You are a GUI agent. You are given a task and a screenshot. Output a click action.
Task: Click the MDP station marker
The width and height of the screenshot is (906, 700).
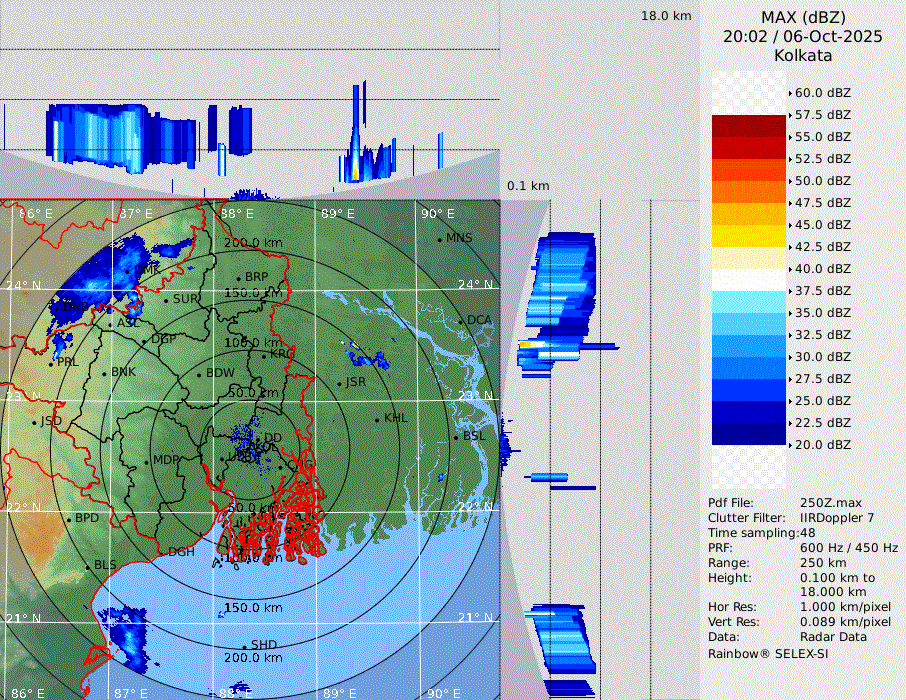(x=146, y=461)
